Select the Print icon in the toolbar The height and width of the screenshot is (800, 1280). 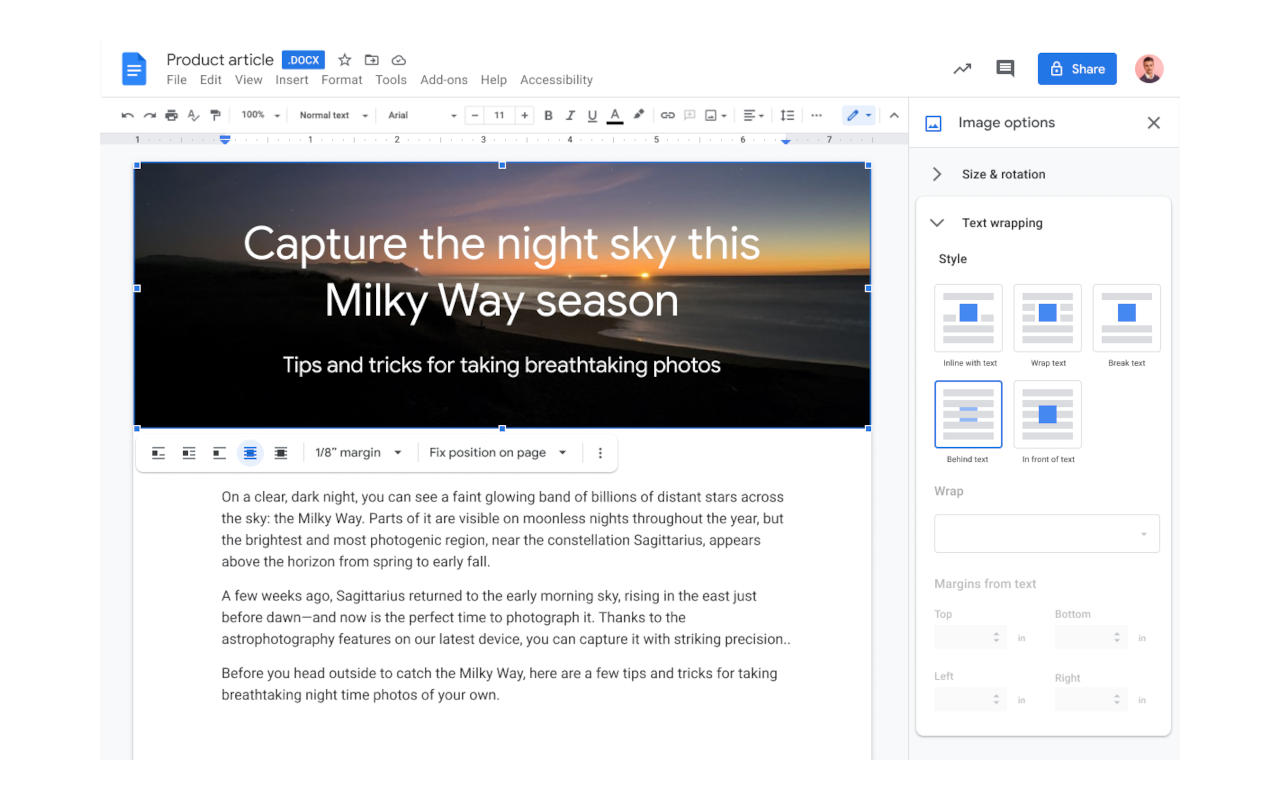tap(172, 114)
